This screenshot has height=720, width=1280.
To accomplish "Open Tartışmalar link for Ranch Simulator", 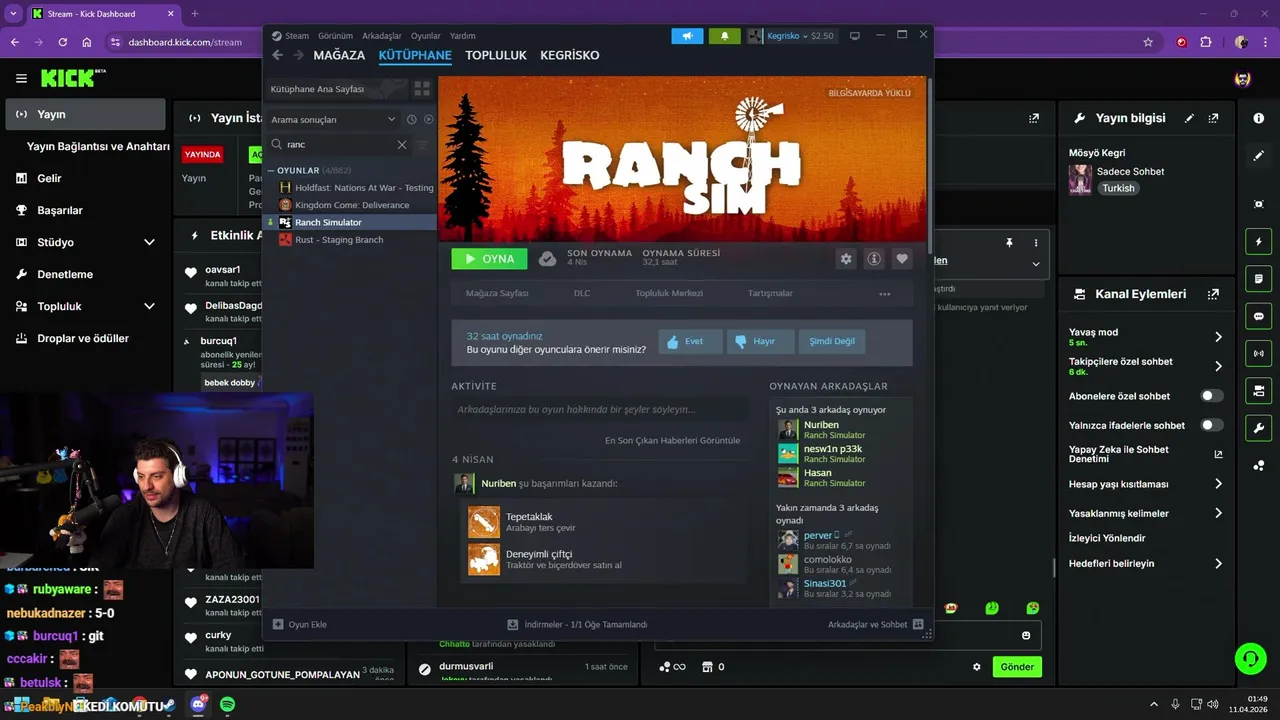I will 770,294.
